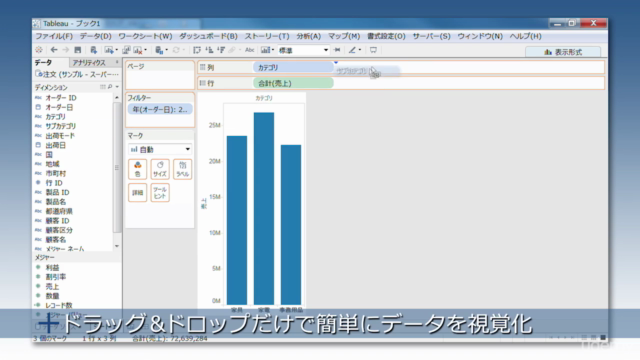Click the detail mark card button
Viewport: 640px width, 360px height.
(x=138, y=192)
